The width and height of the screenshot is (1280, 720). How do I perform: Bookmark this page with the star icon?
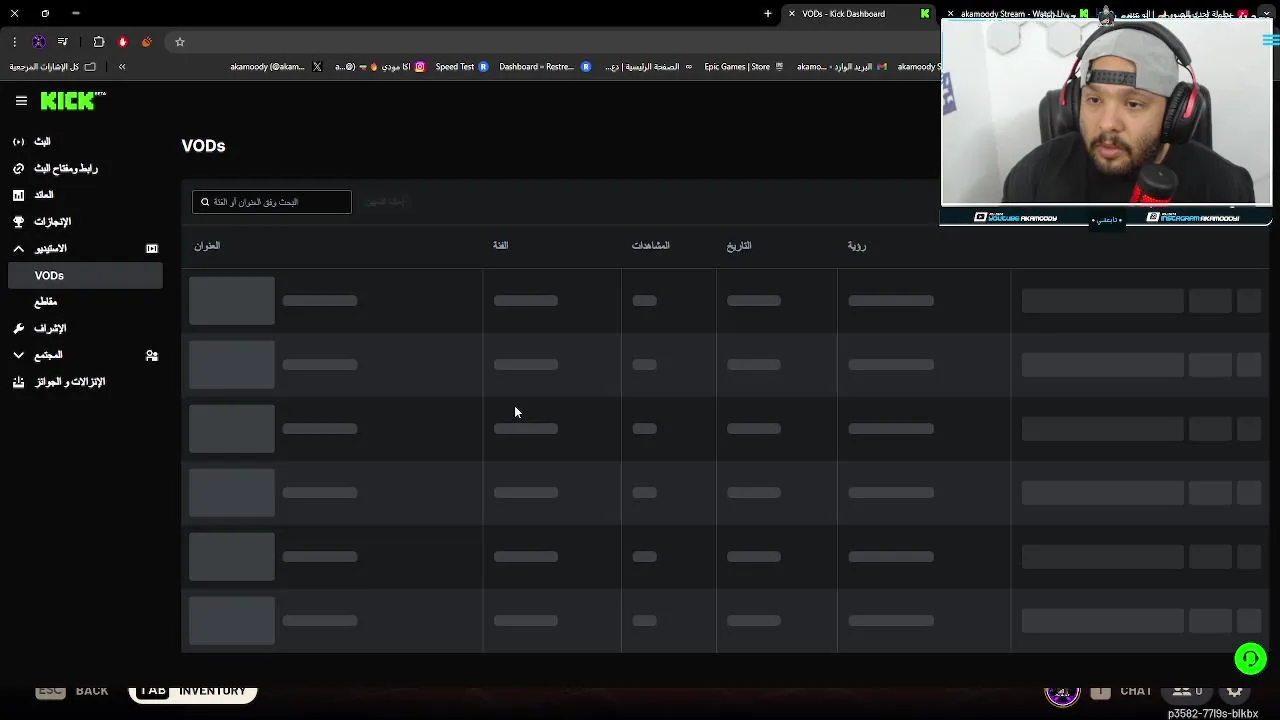coord(180,42)
